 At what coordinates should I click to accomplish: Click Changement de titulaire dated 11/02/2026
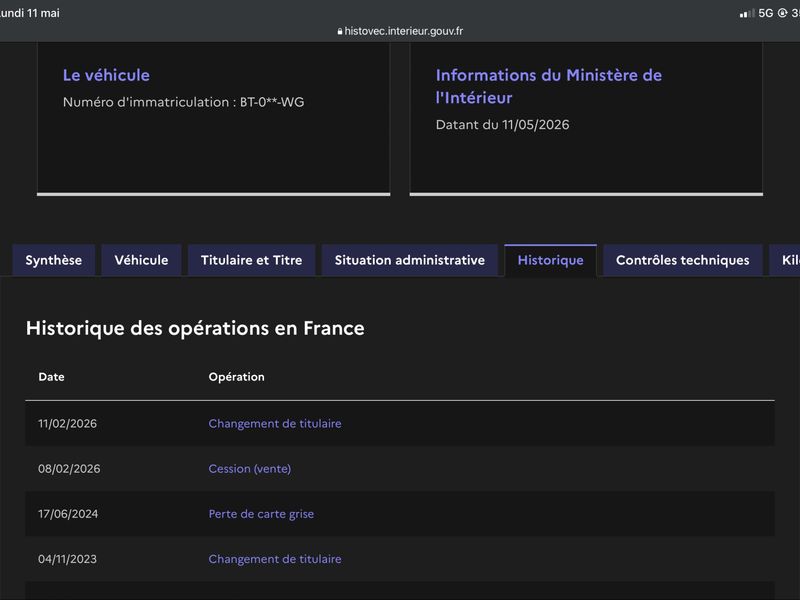(x=275, y=423)
